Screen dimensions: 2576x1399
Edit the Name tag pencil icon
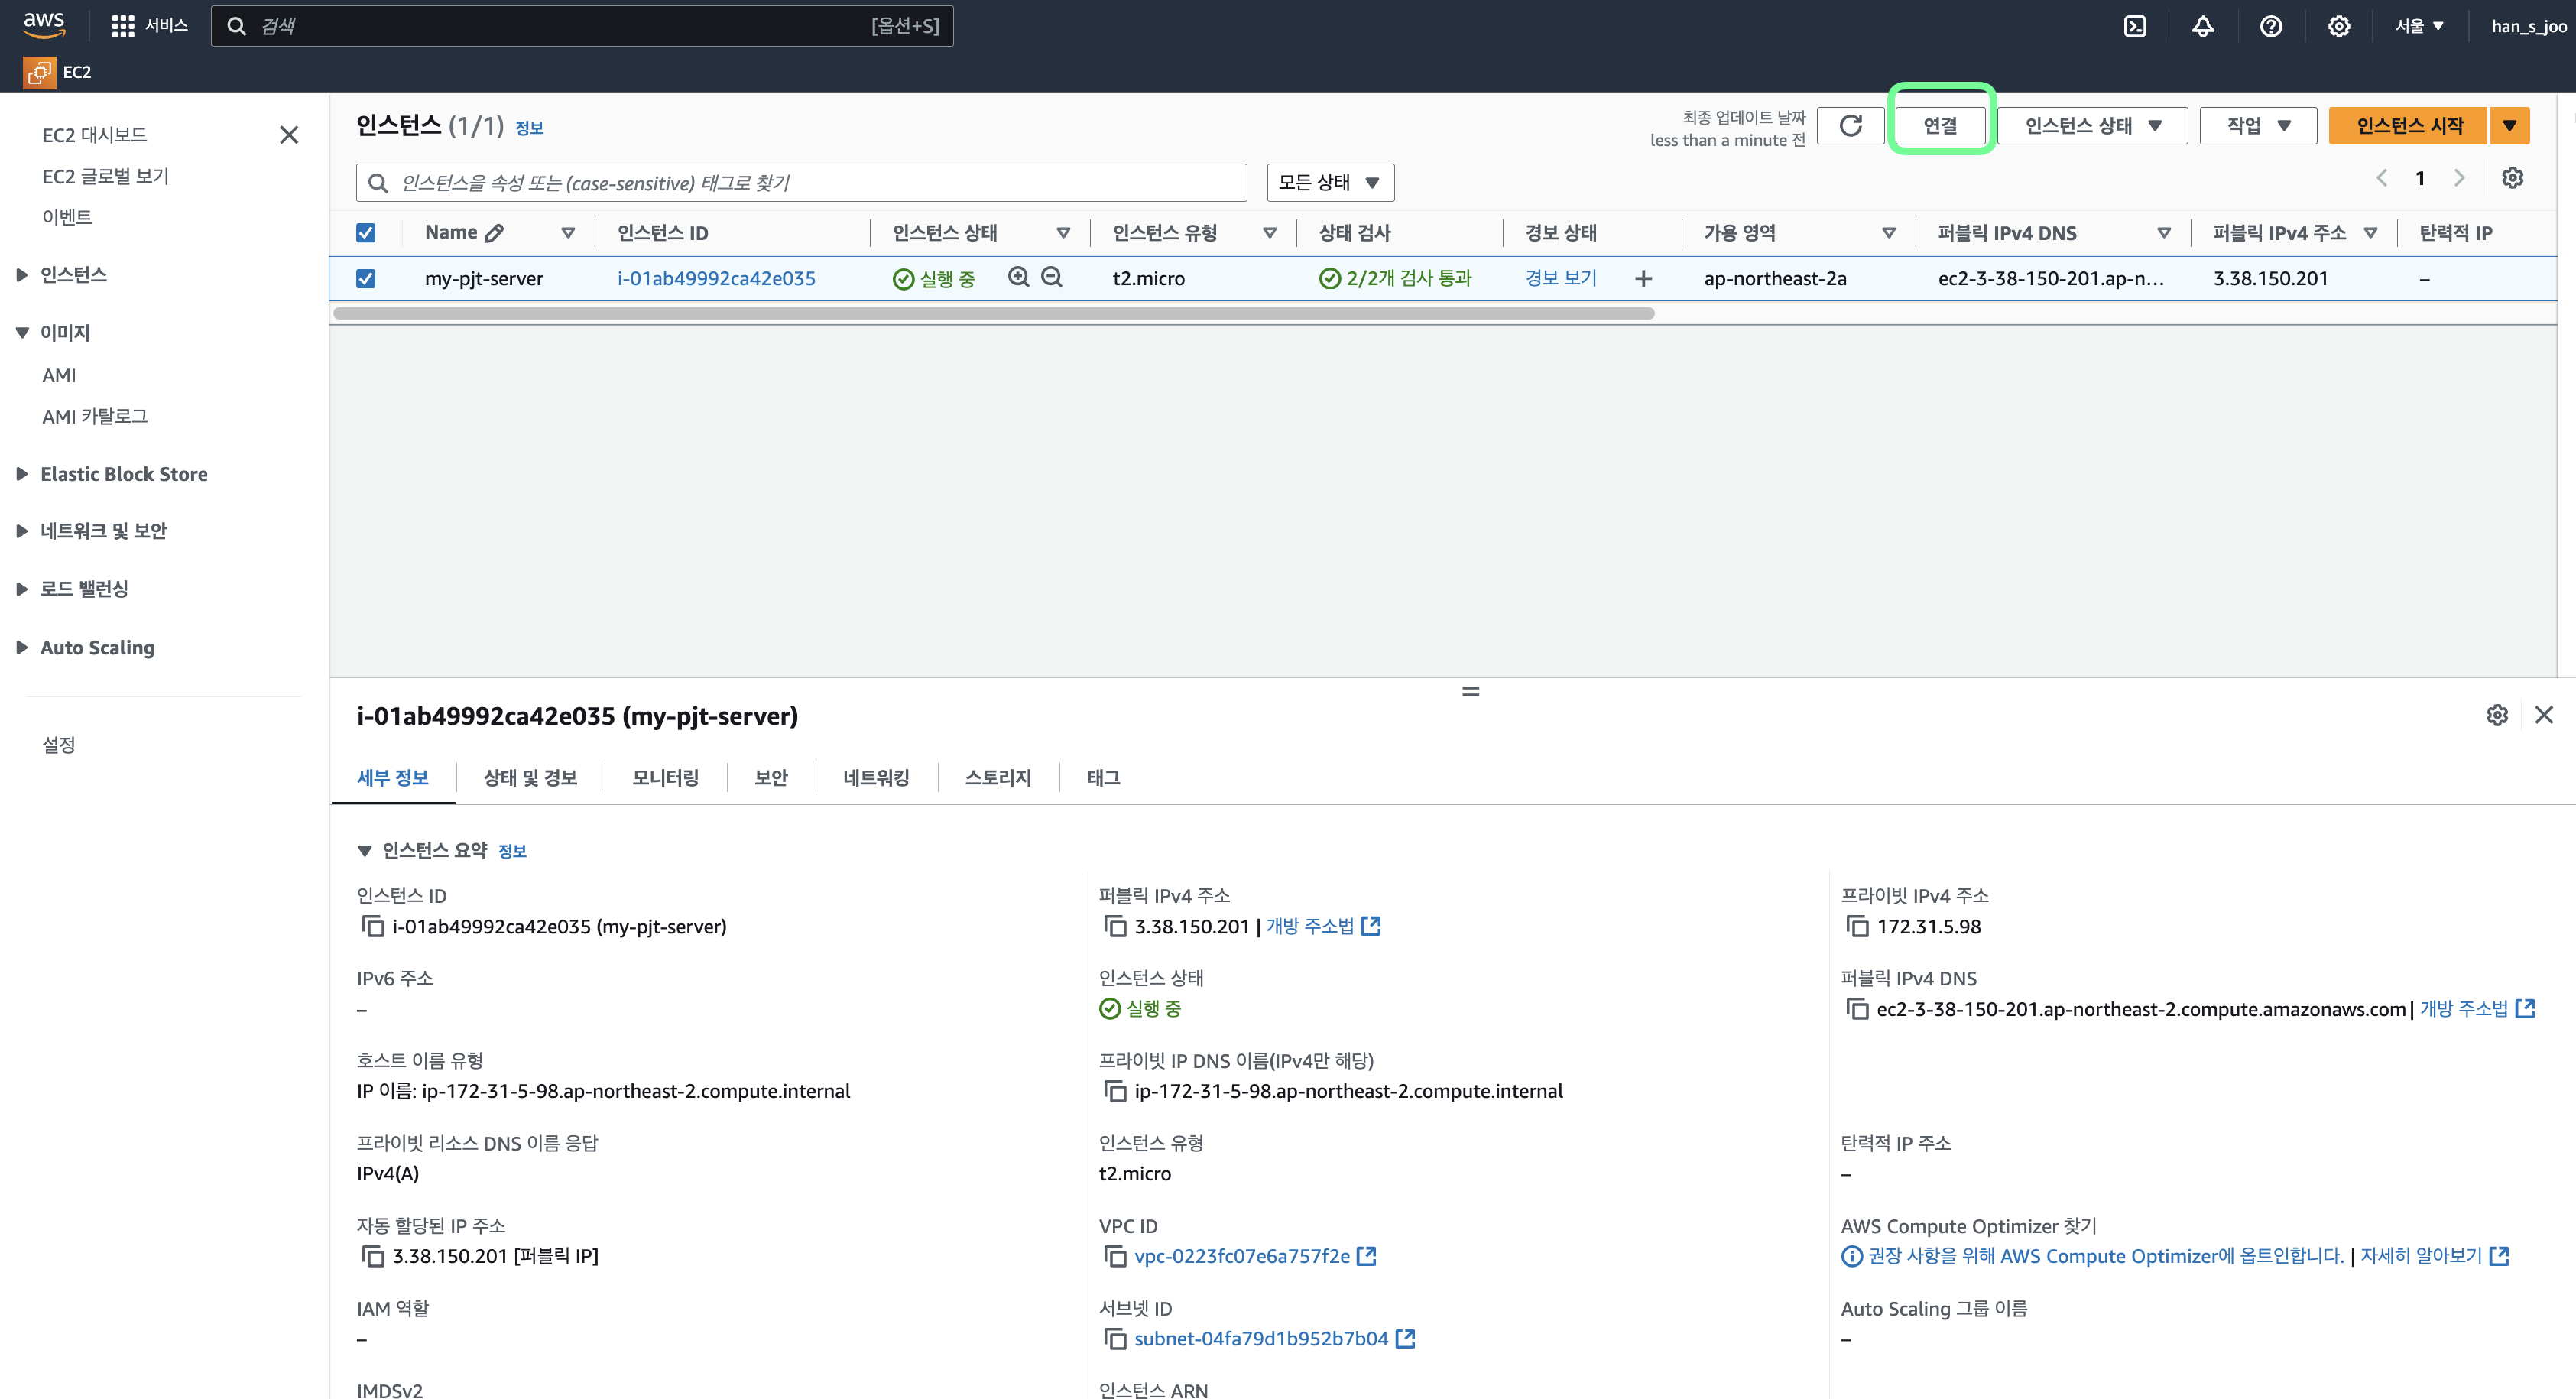[x=494, y=233]
